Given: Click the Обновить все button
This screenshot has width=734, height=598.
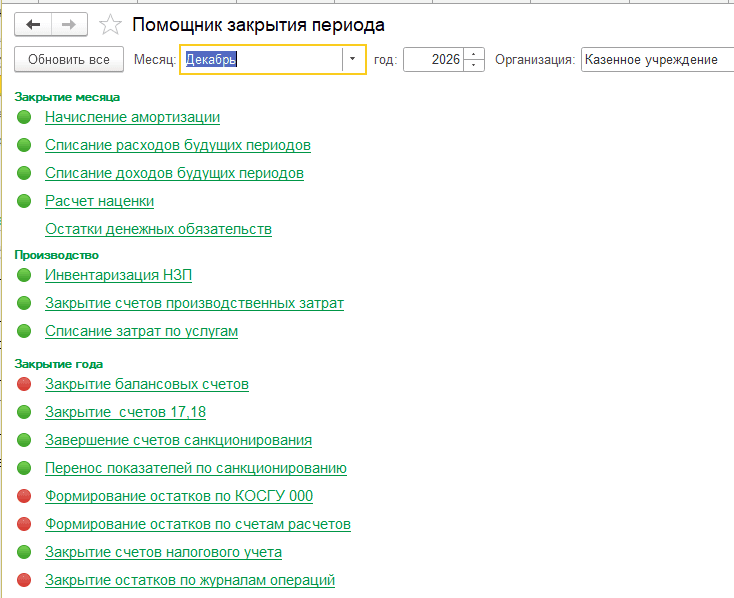Looking at the screenshot, I should [x=69, y=59].
